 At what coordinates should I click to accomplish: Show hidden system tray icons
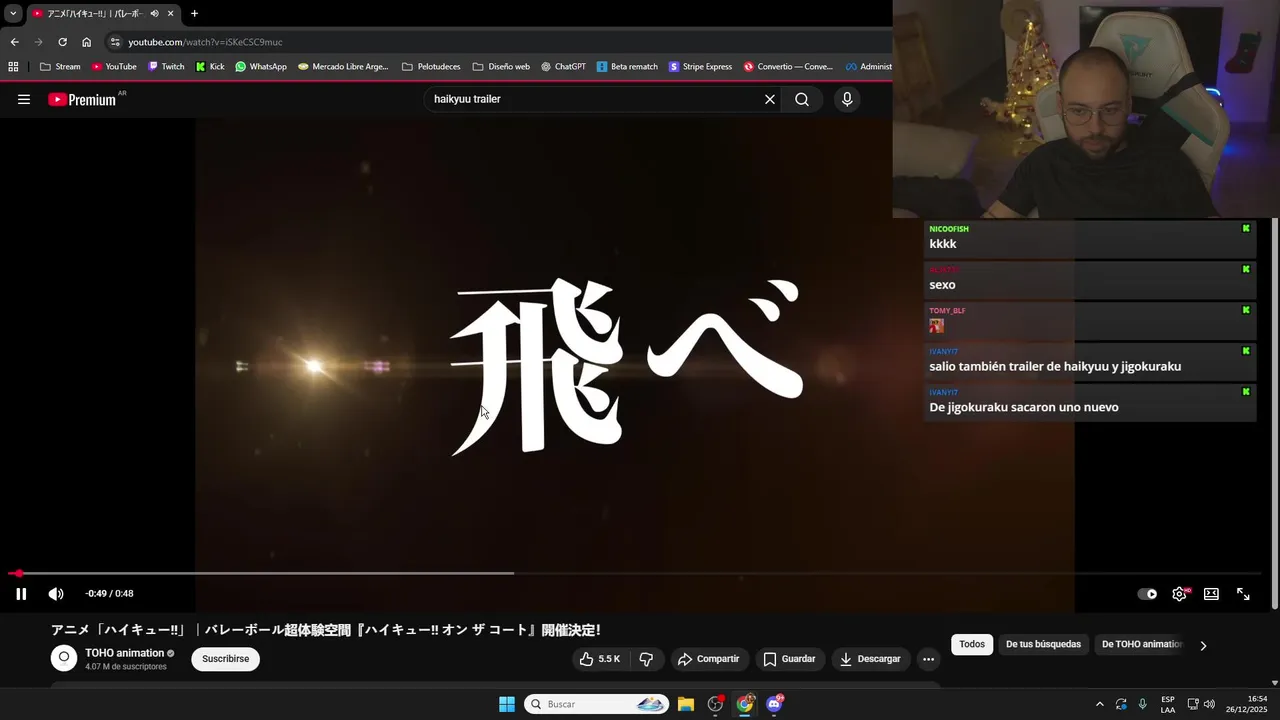(1100, 704)
